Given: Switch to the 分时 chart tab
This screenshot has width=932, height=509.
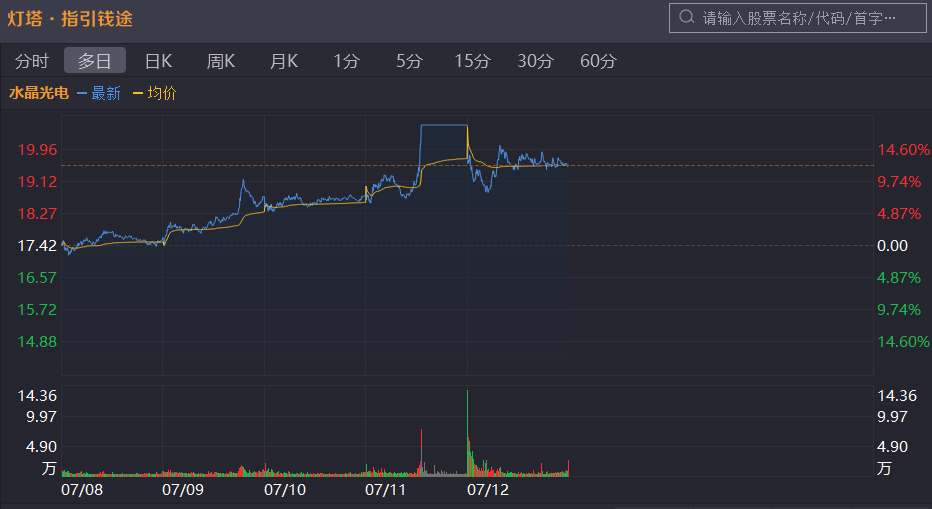Looking at the screenshot, I should pos(31,61).
